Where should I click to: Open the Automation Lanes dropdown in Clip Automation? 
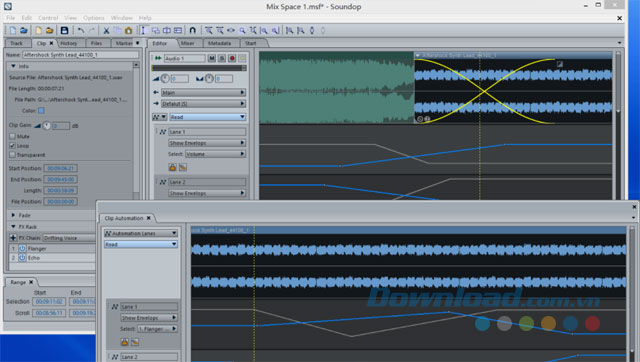point(140,233)
